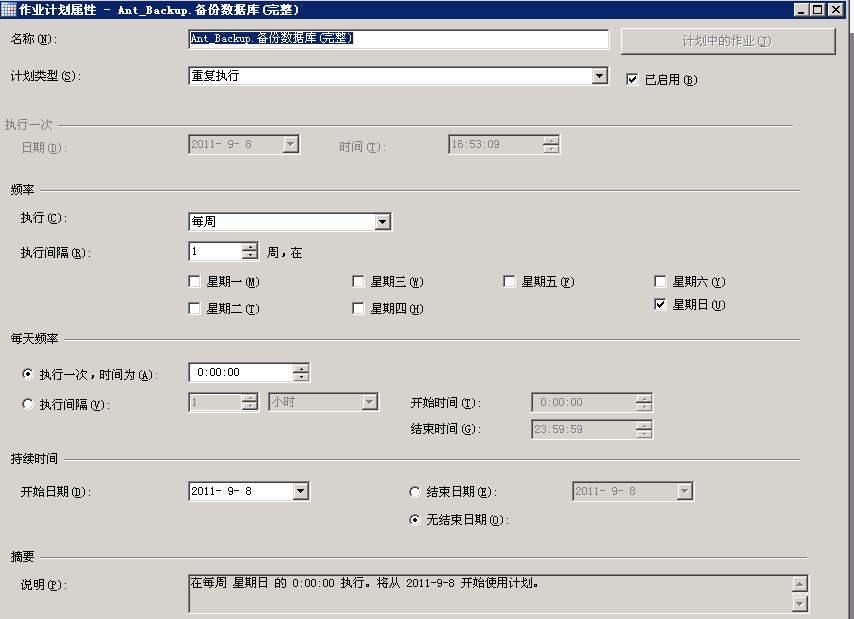Select the 执行间隔 daily frequency radio button
The height and width of the screenshot is (619, 854).
click(x=28, y=404)
